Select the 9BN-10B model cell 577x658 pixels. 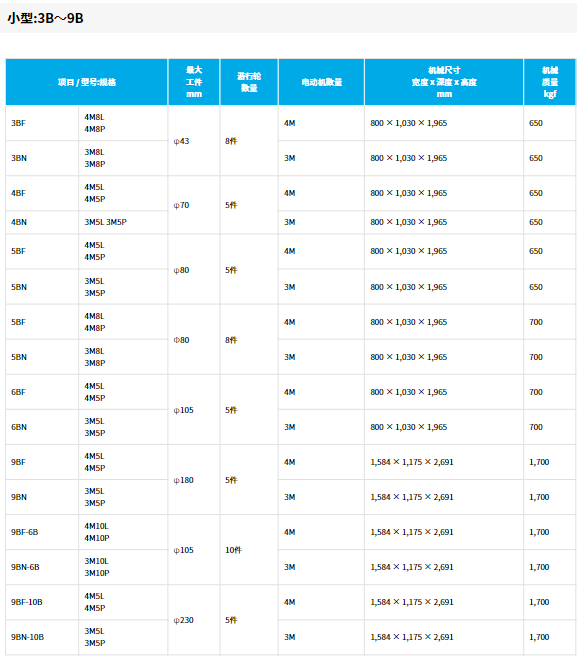(x=42, y=637)
